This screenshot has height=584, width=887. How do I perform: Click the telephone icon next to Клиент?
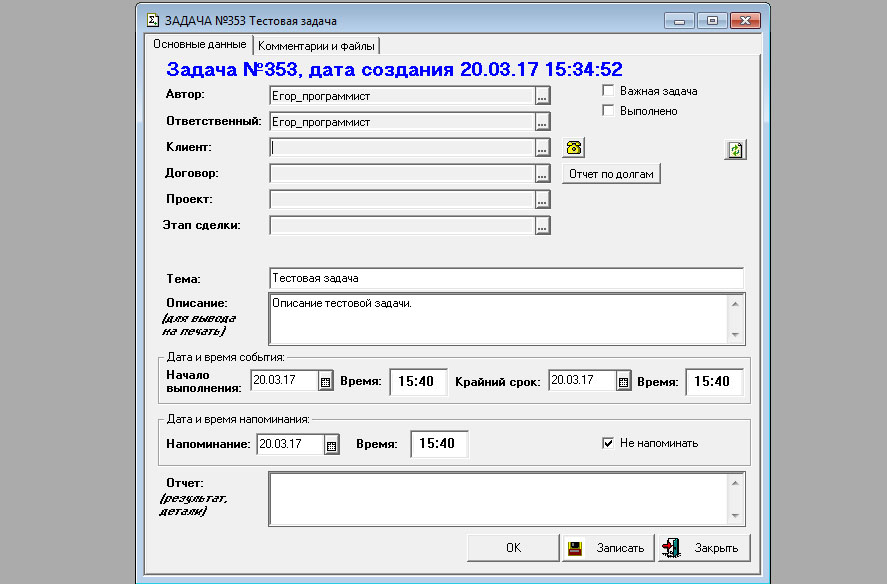[573, 147]
